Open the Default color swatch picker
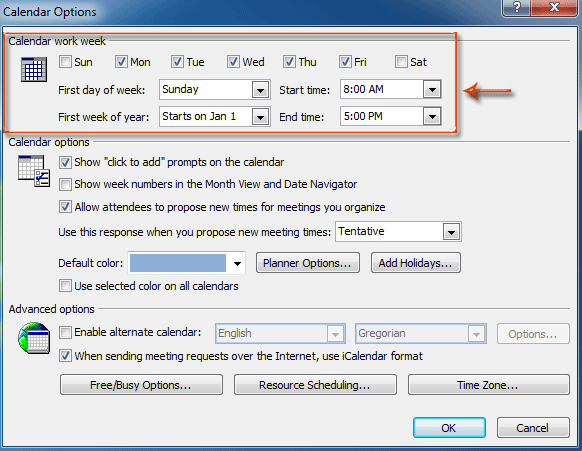Screen dimensions: 582x451 click(x=187, y=263)
